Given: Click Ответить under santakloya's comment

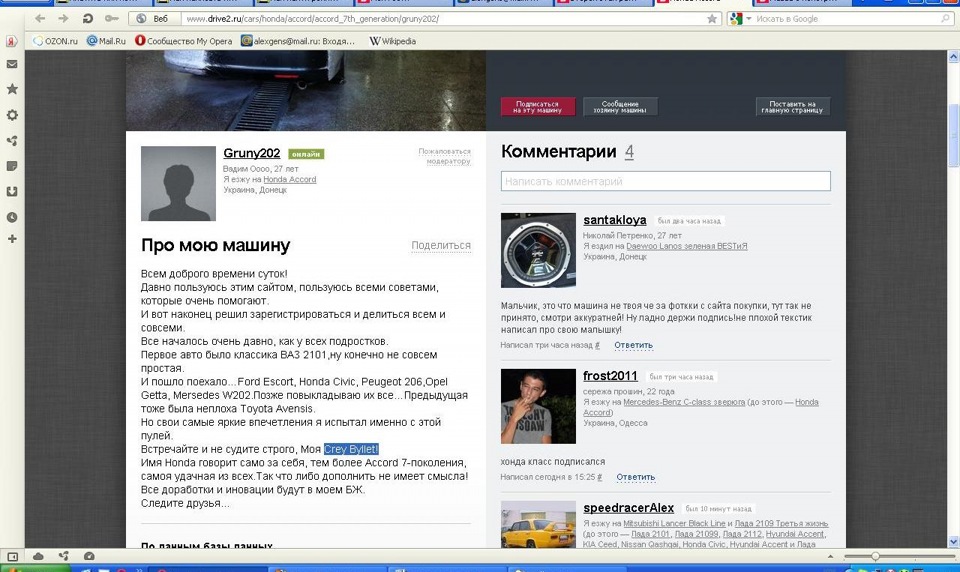Looking at the screenshot, I should point(634,345).
